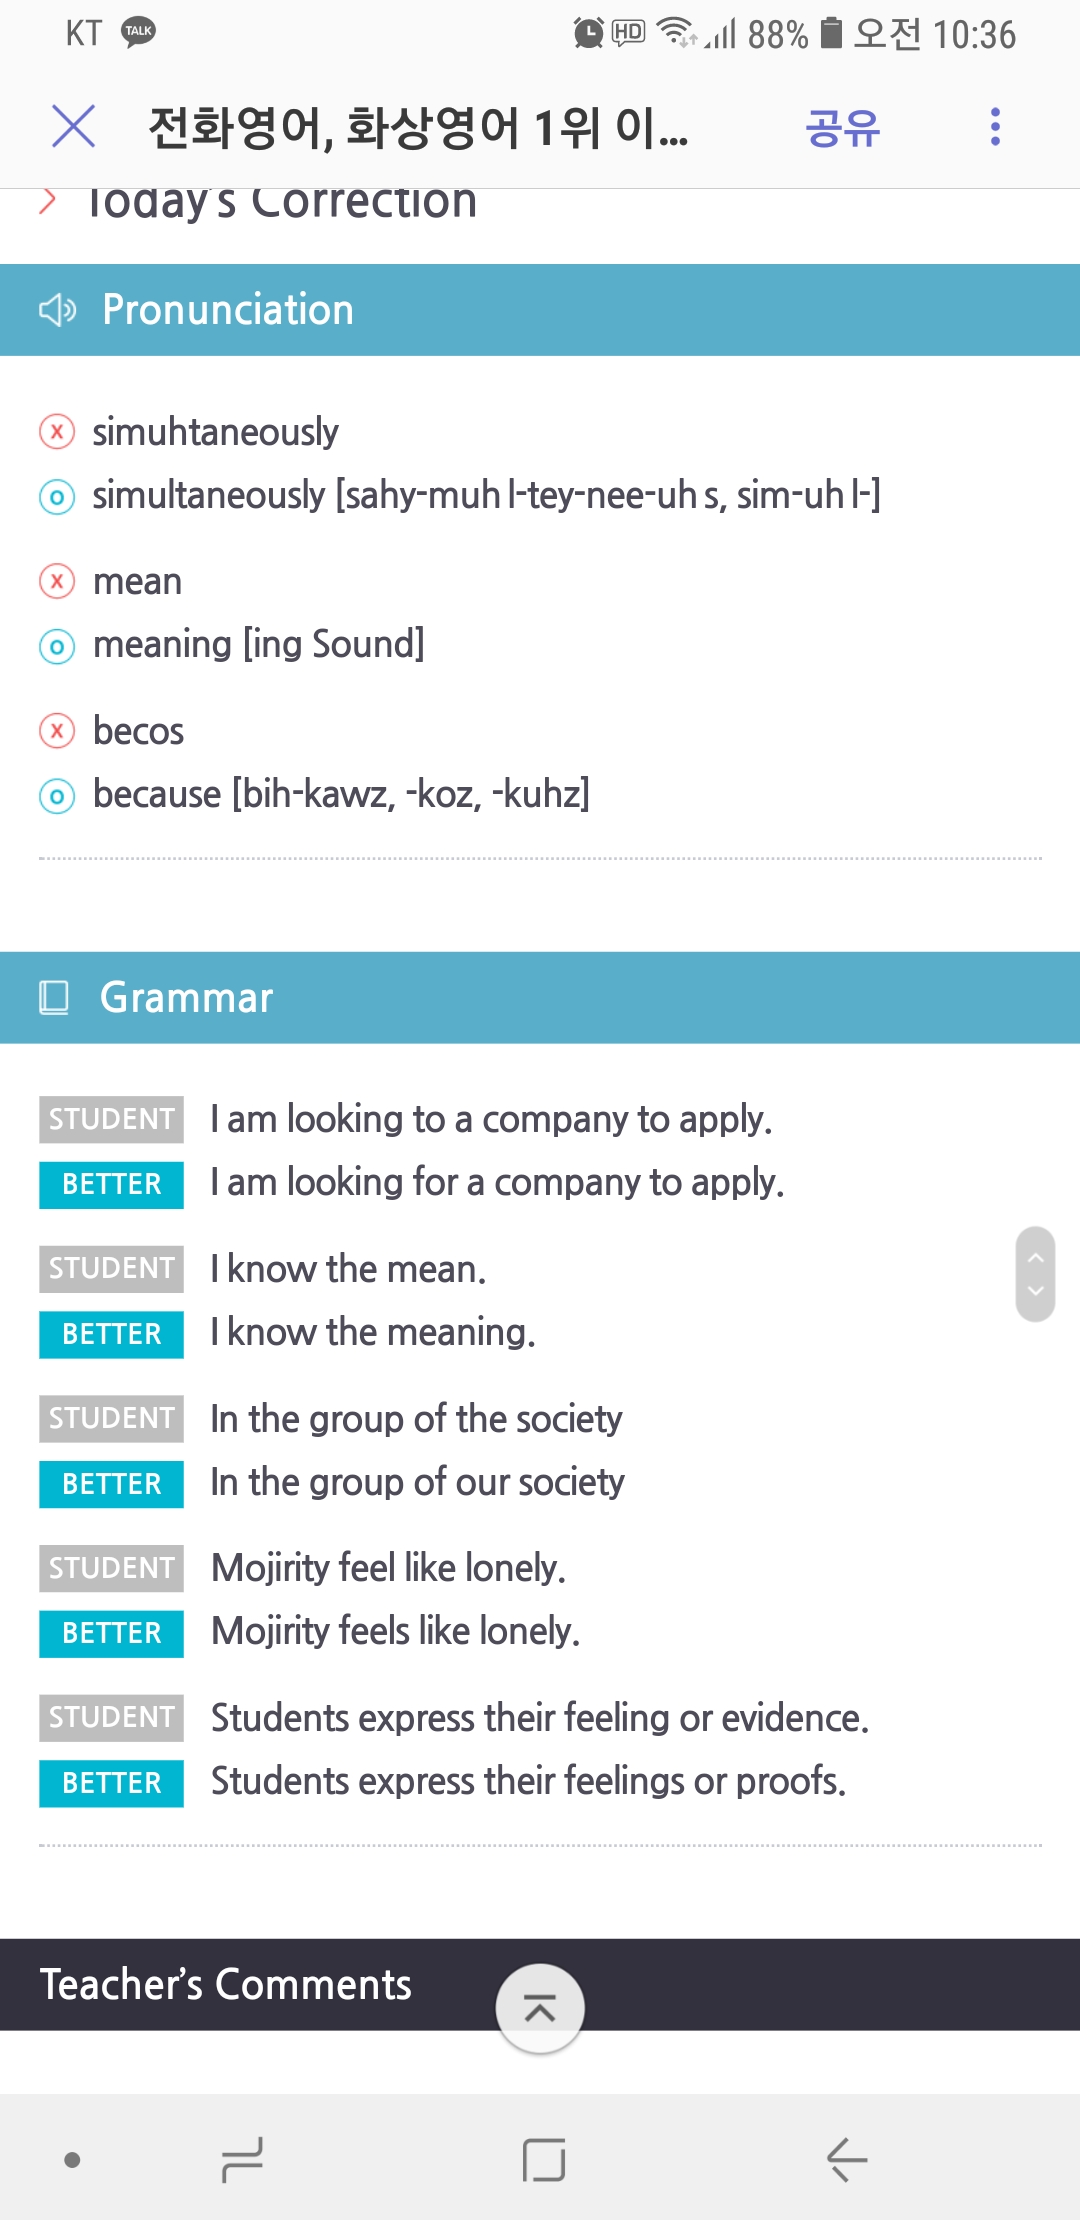The width and height of the screenshot is (1080, 2220).
Task: Tap the Grammar book icon
Action: point(54,997)
